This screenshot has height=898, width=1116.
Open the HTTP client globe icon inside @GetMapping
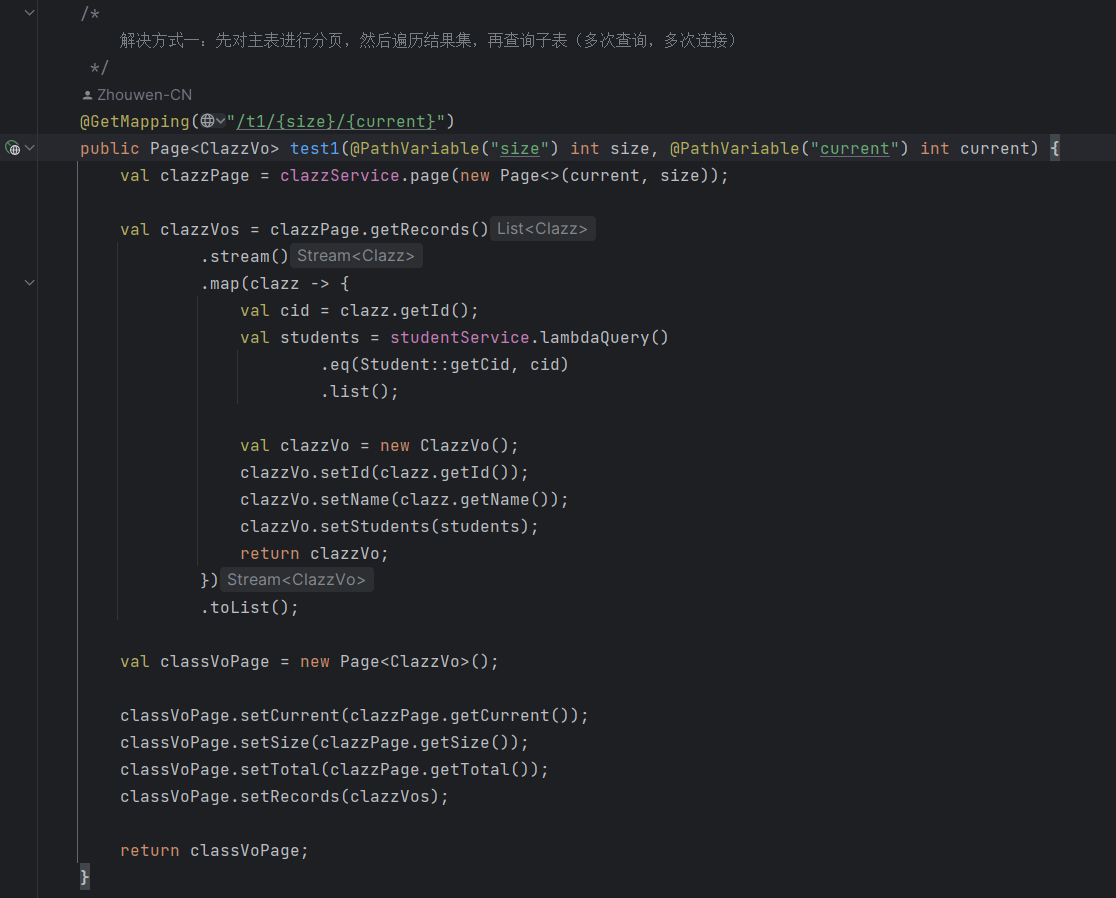[x=208, y=121]
